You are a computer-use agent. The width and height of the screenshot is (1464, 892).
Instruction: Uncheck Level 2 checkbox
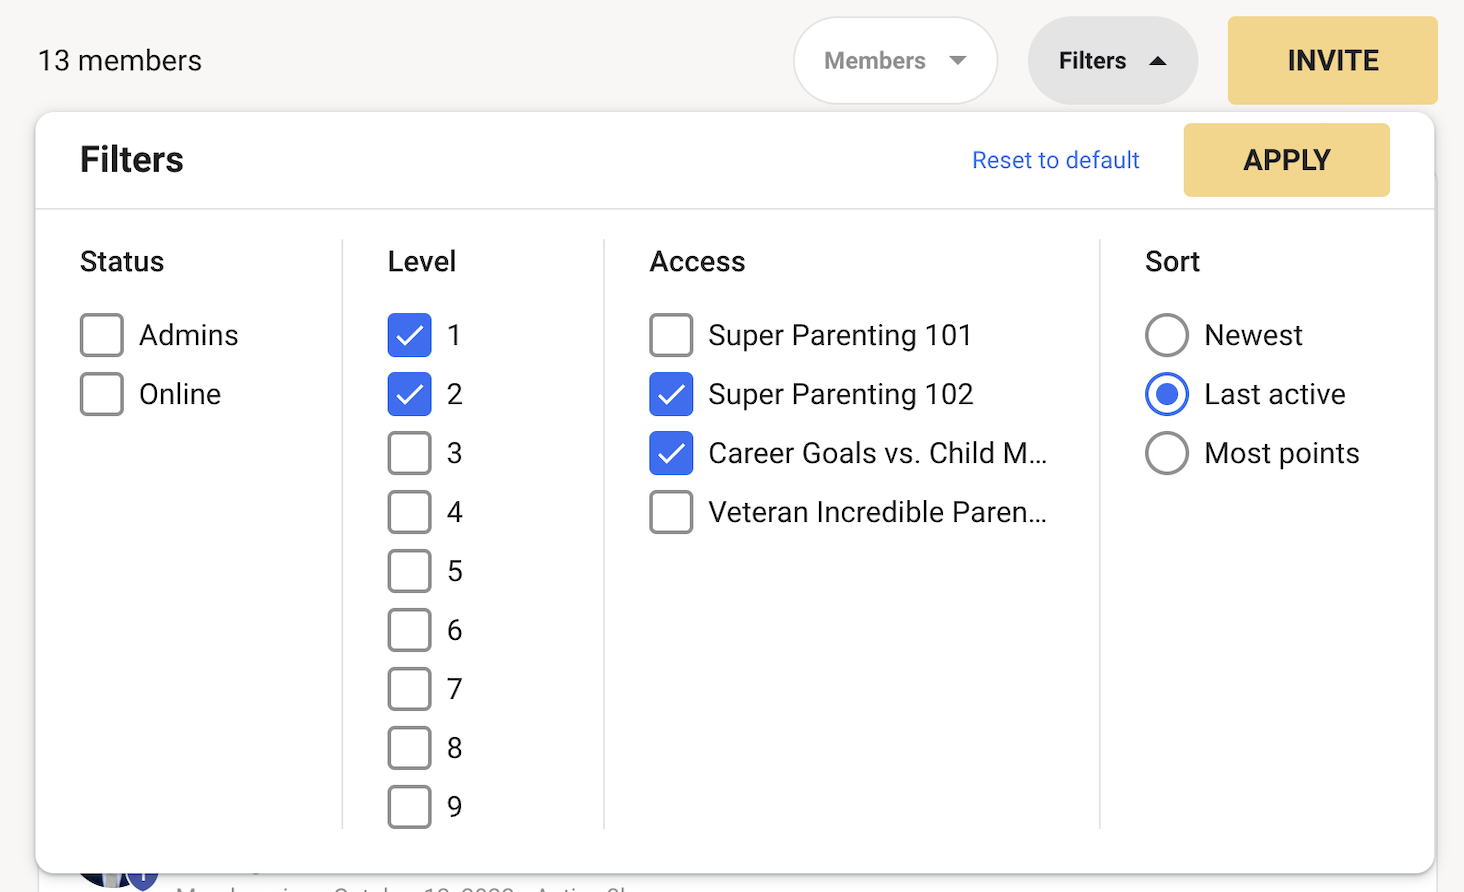point(410,394)
